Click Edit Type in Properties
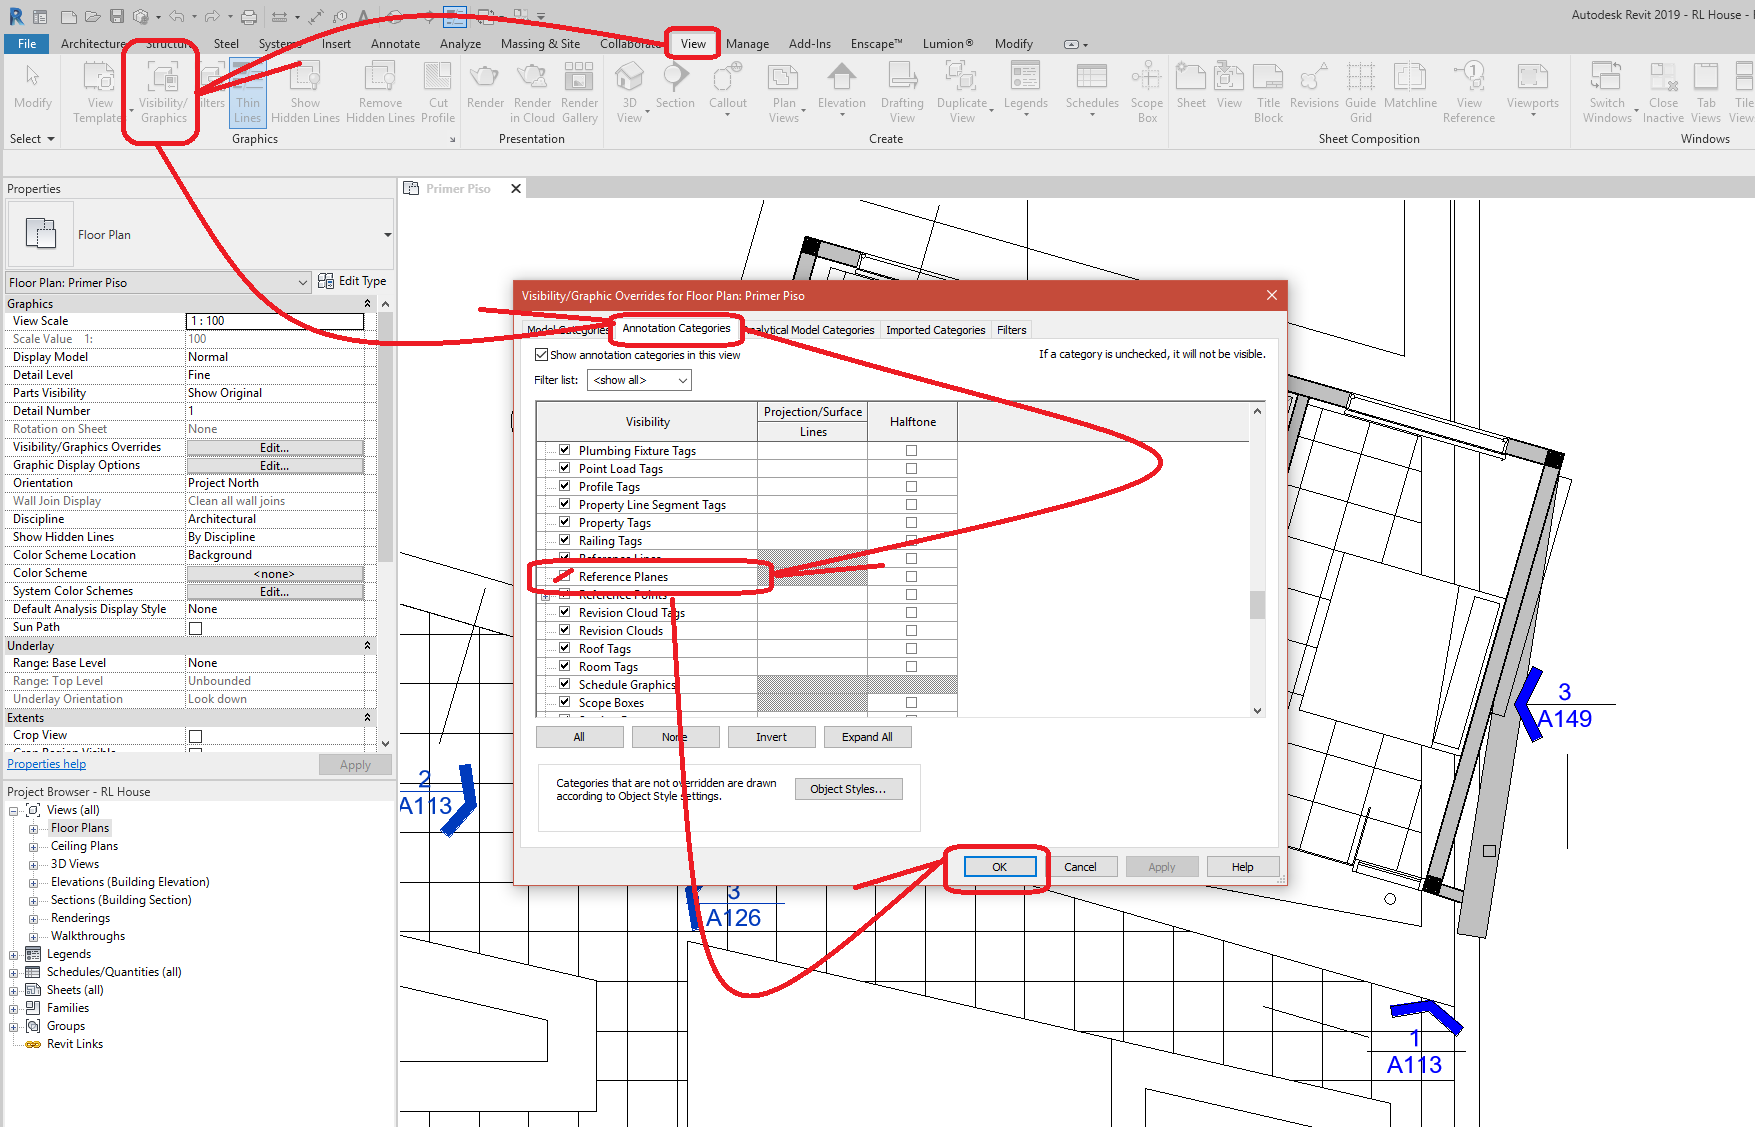This screenshot has width=1755, height=1127. pyautogui.click(x=352, y=281)
